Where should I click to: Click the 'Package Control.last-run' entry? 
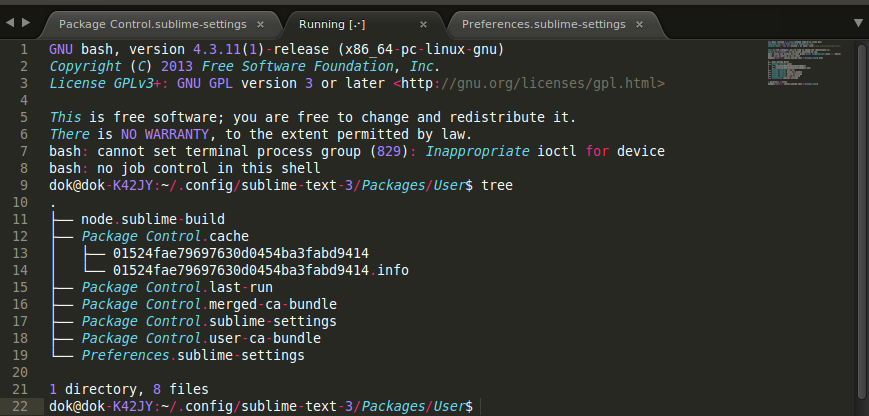click(177, 287)
